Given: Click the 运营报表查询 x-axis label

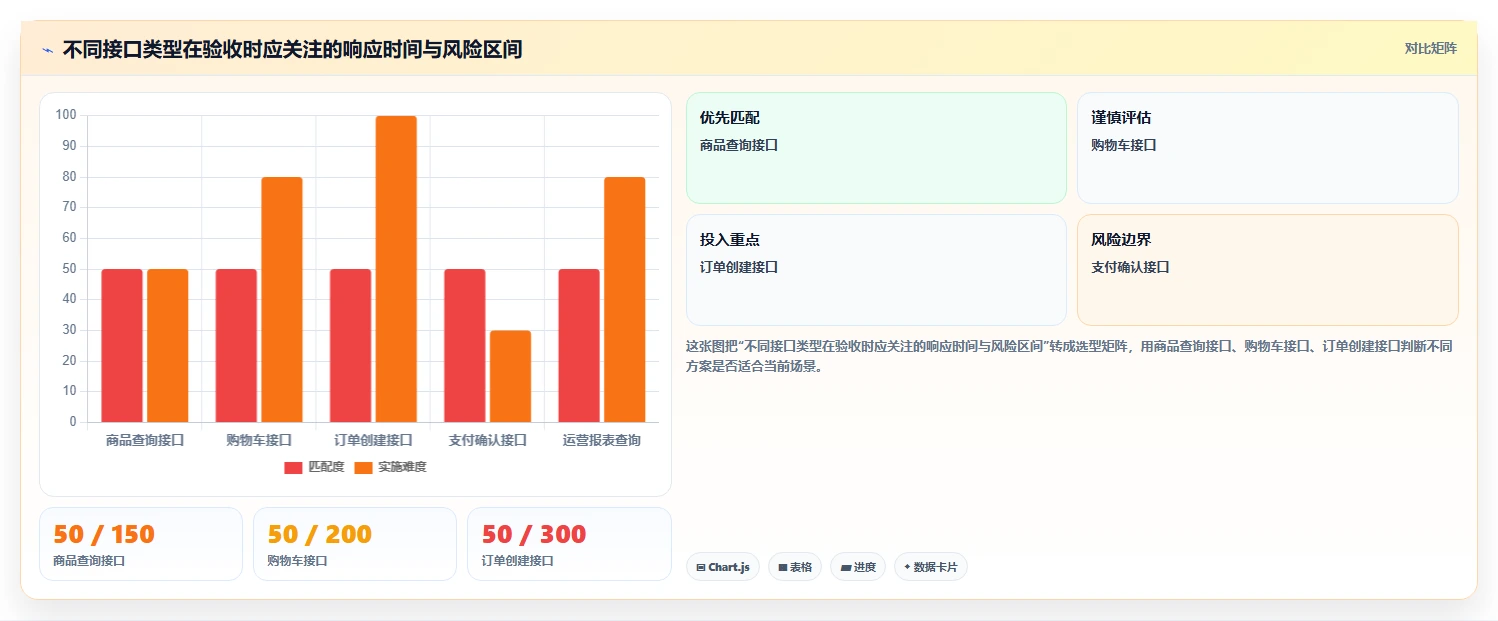Looking at the screenshot, I should coord(602,440).
